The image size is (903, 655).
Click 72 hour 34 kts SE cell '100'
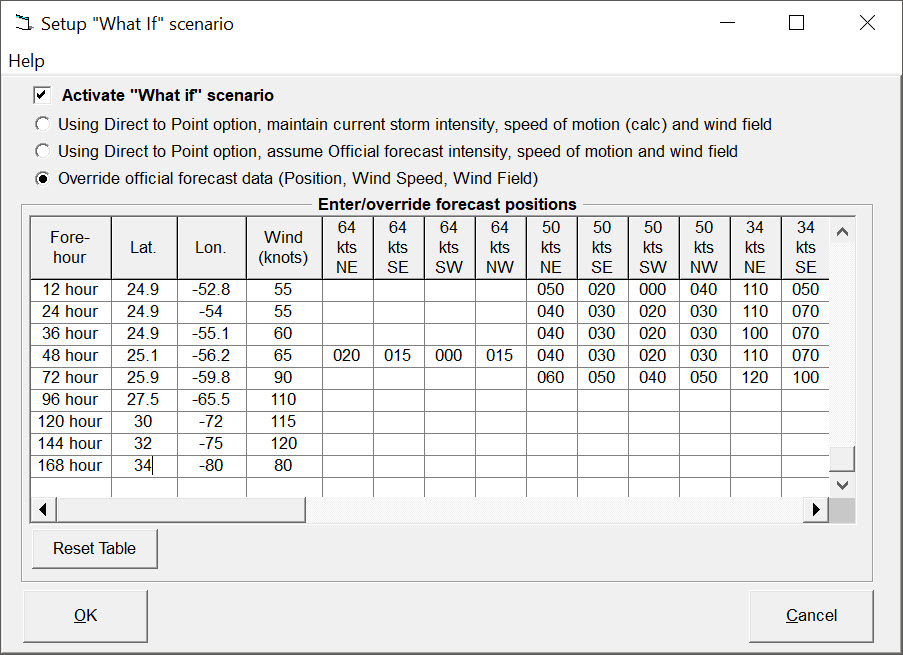pyautogui.click(x=806, y=377)
